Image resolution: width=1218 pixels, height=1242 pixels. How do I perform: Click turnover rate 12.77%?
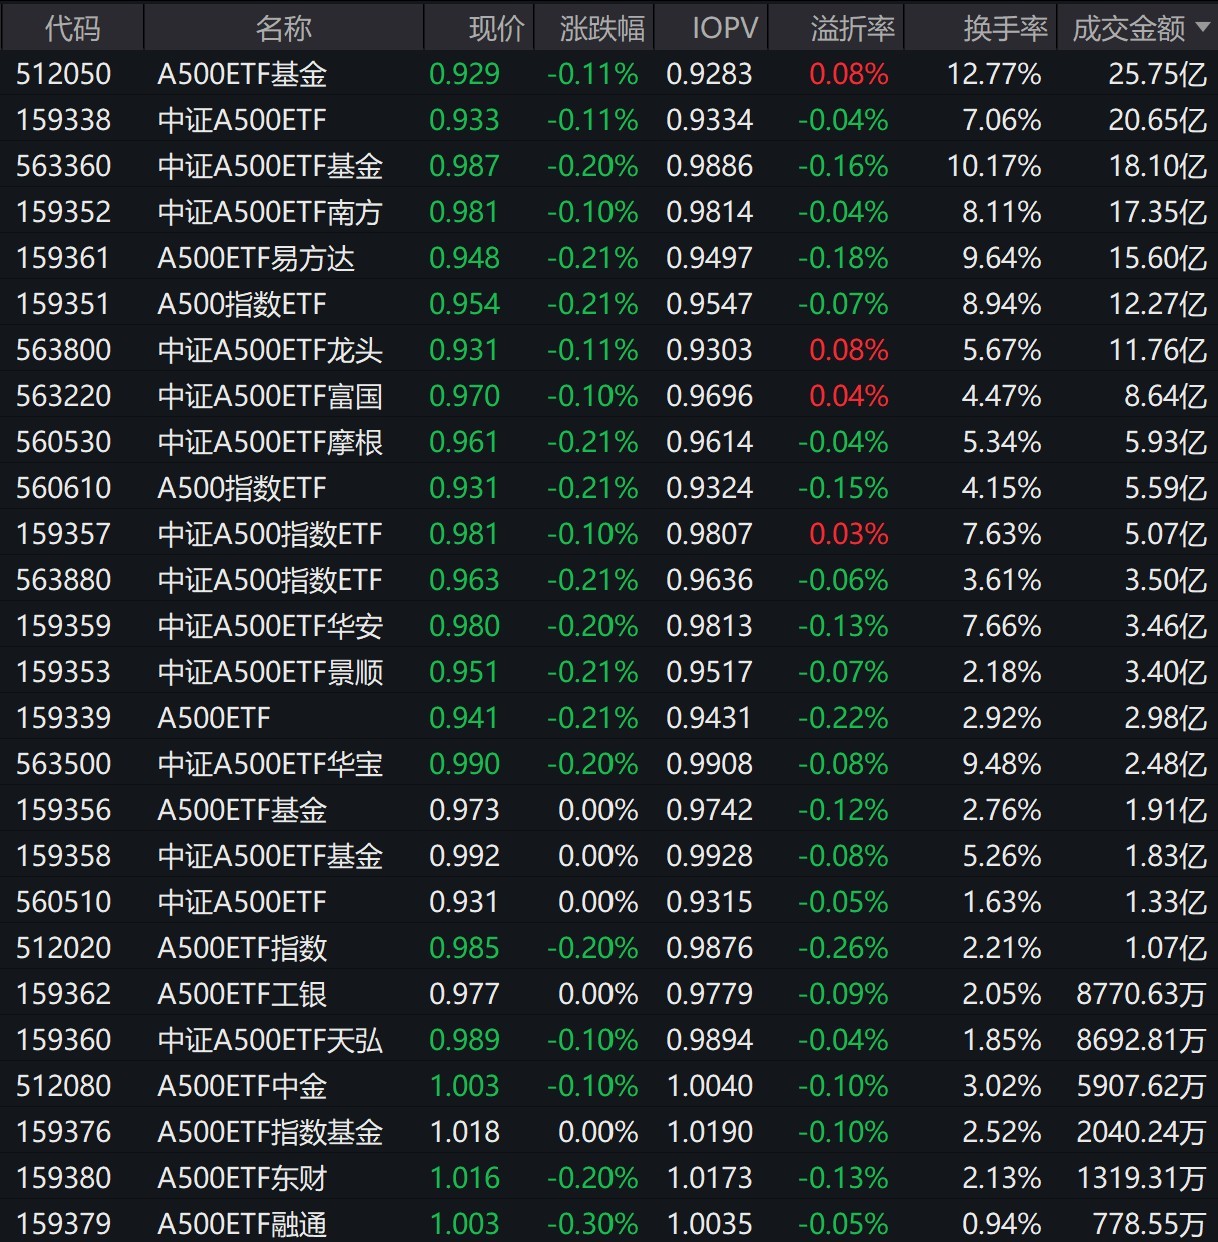(x=994, y=74)
